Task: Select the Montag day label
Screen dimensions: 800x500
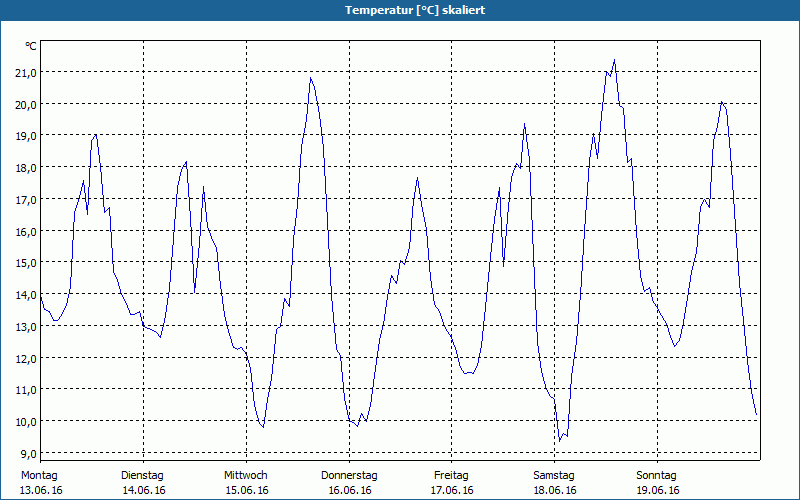Action: (39, 476)
